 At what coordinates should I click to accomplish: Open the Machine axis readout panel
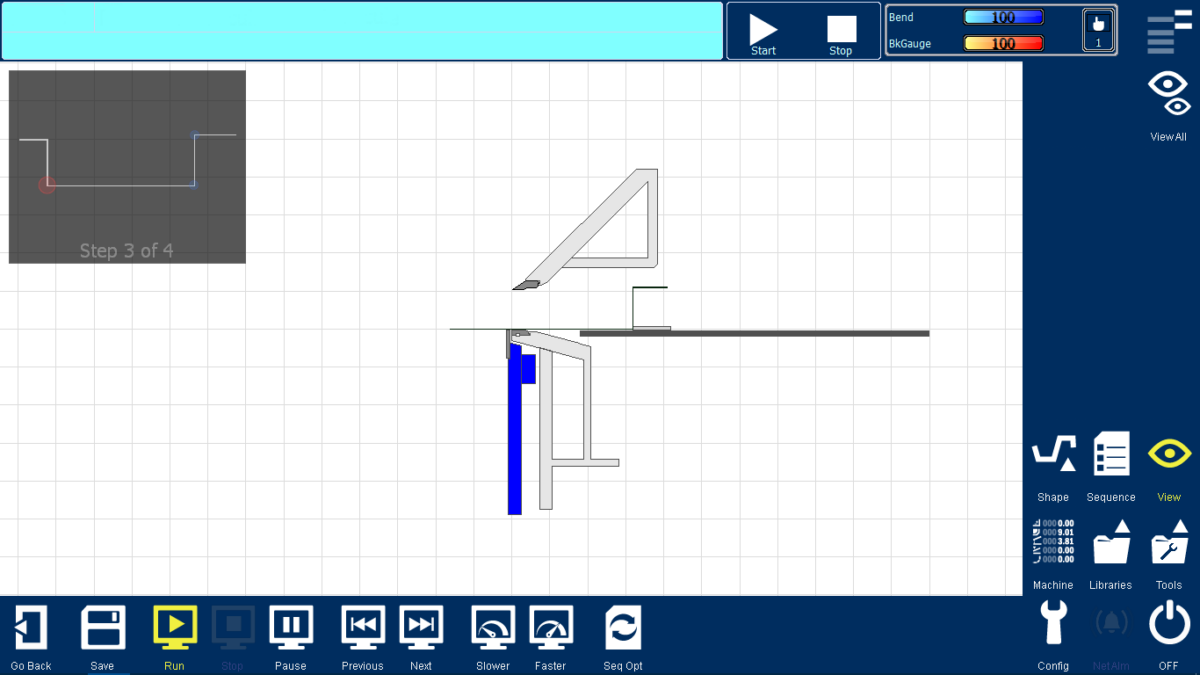[x=1053, y=543]
